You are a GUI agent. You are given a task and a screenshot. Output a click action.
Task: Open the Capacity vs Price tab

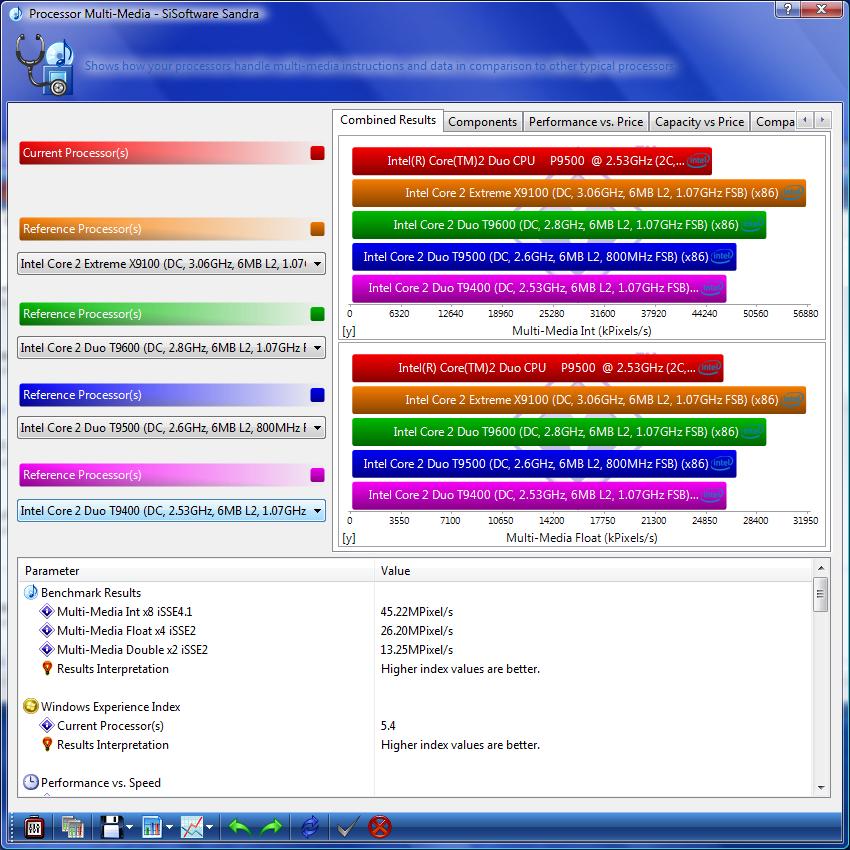coord(699,122)
